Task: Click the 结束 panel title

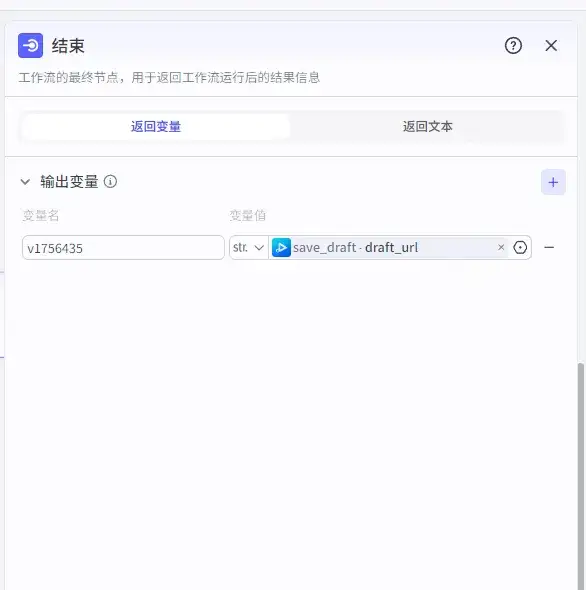Action: tap(68, 46)
